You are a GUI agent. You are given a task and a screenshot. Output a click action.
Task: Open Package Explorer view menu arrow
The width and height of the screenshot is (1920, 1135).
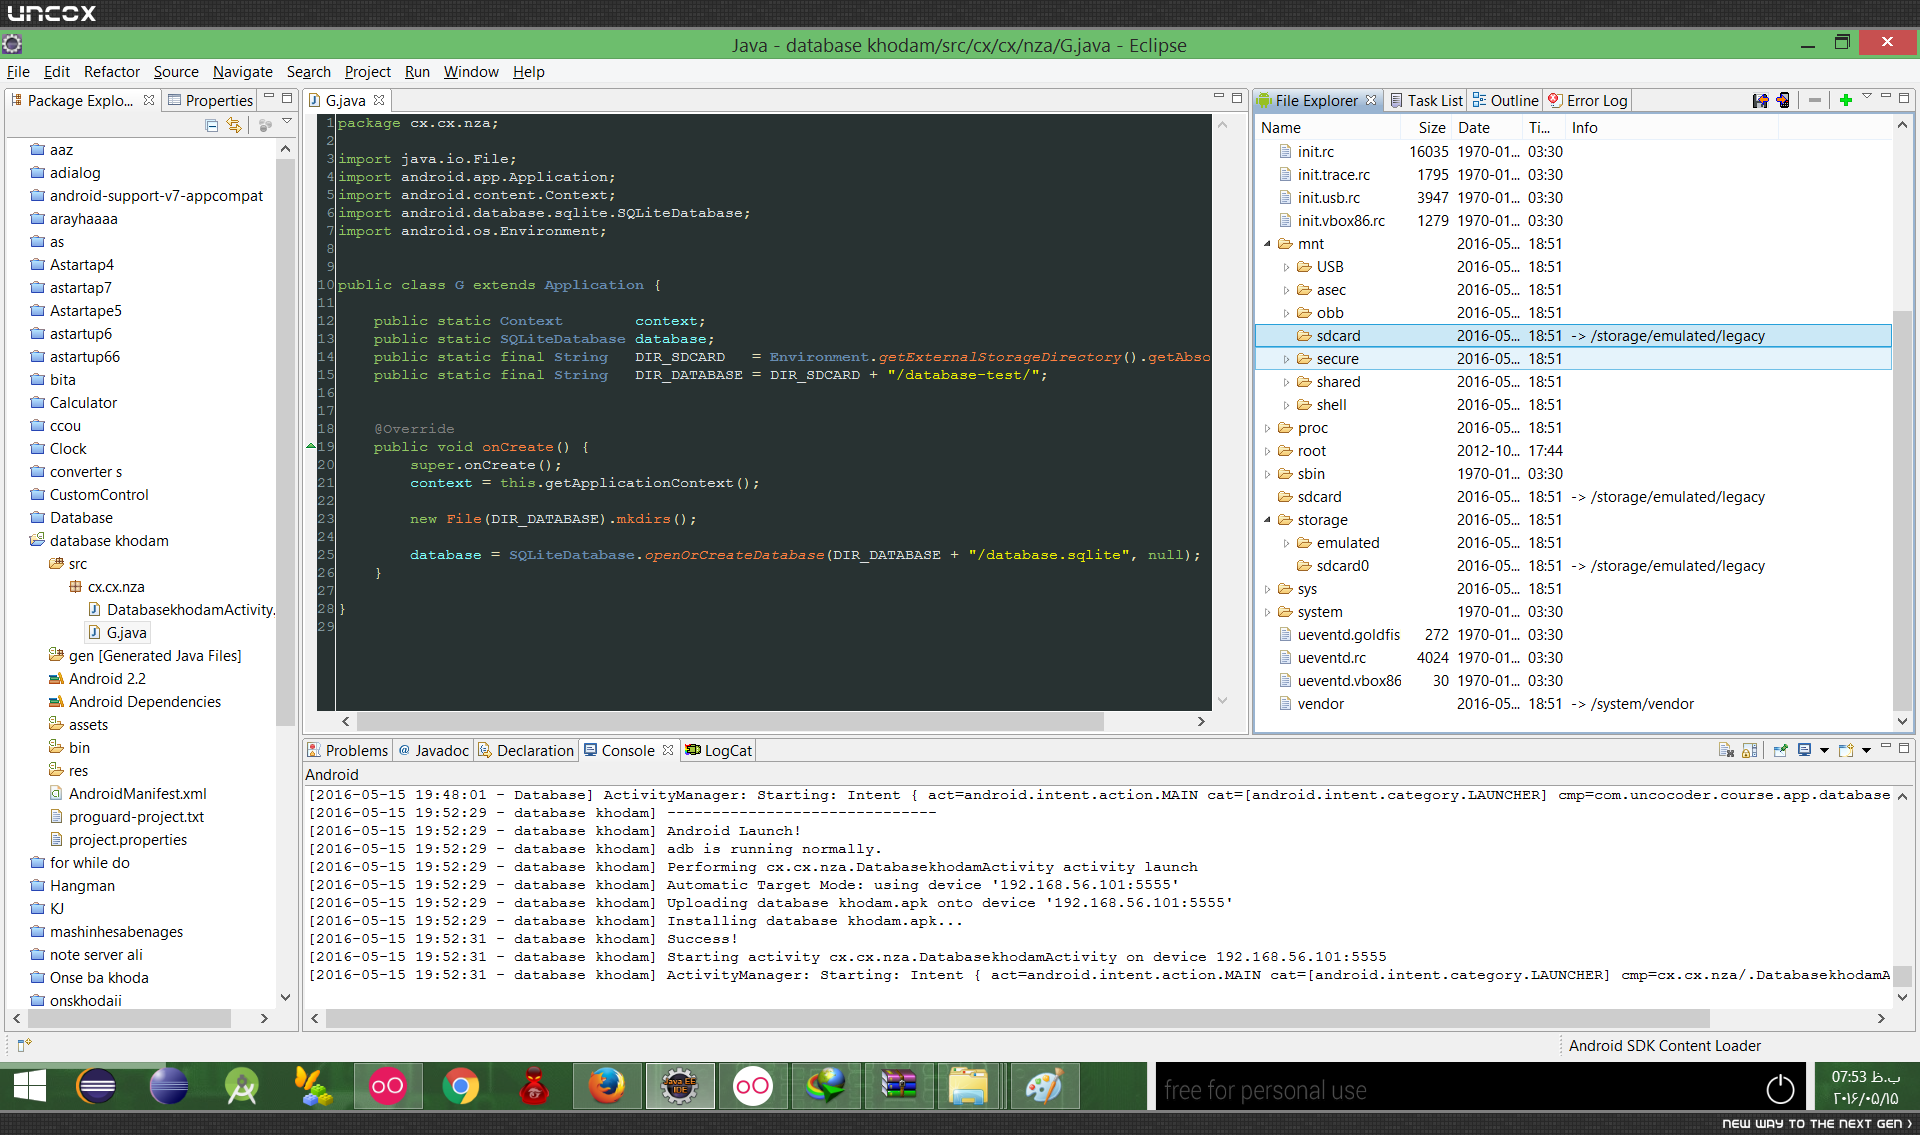point(287,122)
